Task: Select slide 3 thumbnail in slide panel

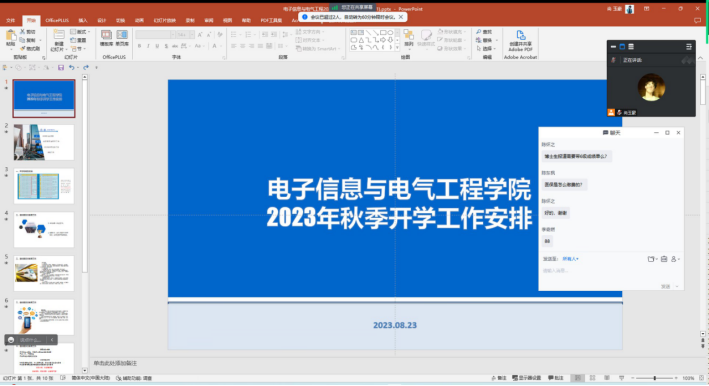Action: pyautogui.click(x=44, y=186)
